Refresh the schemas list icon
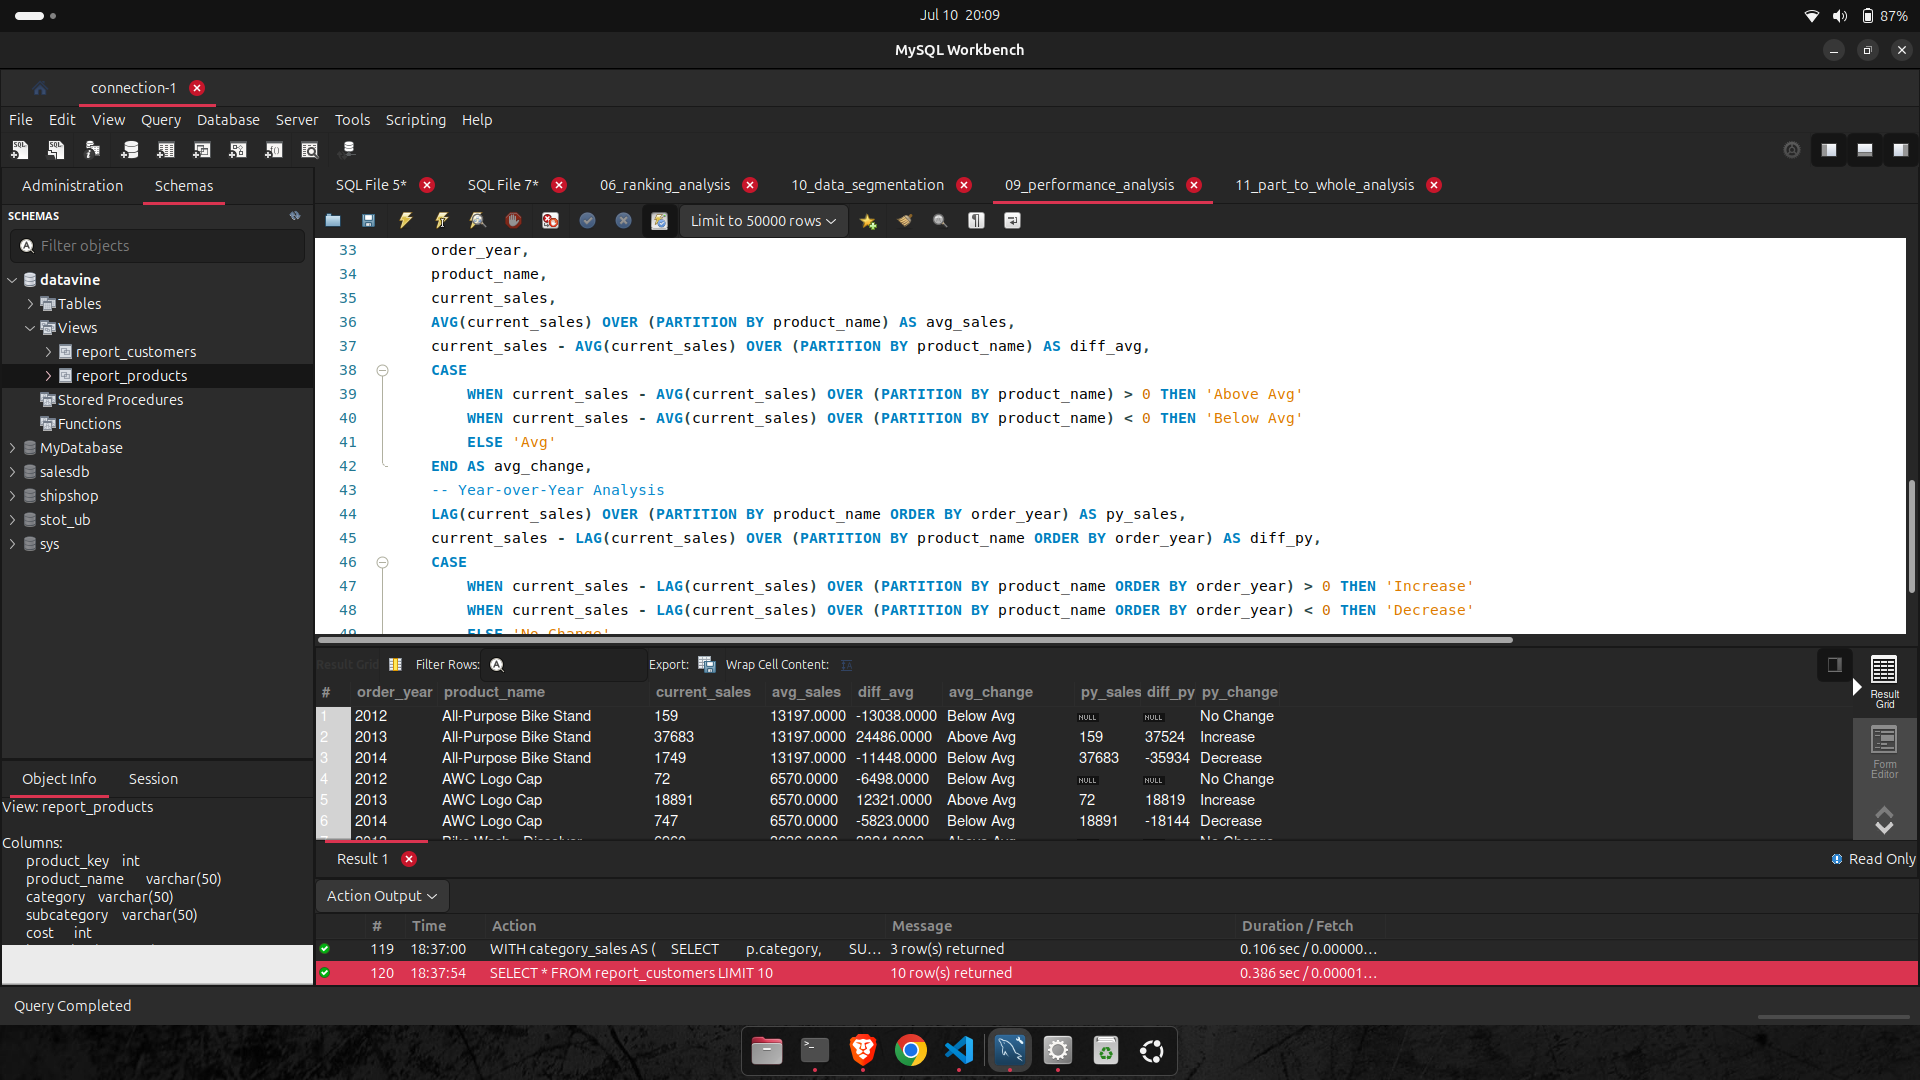Viewport: 1920px width, 1080px height. [x=295, y=216]
